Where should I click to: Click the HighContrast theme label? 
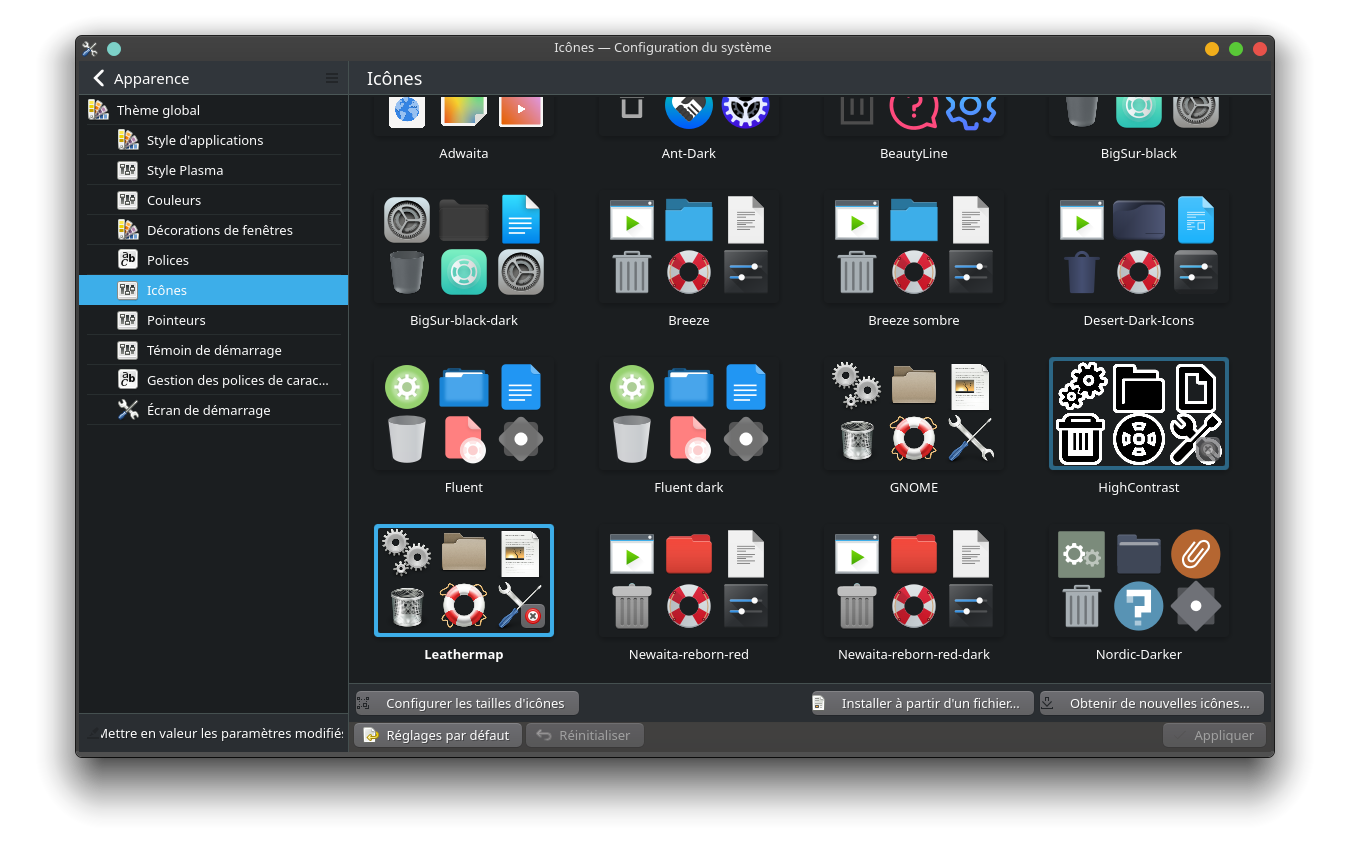pos(1139,487)
